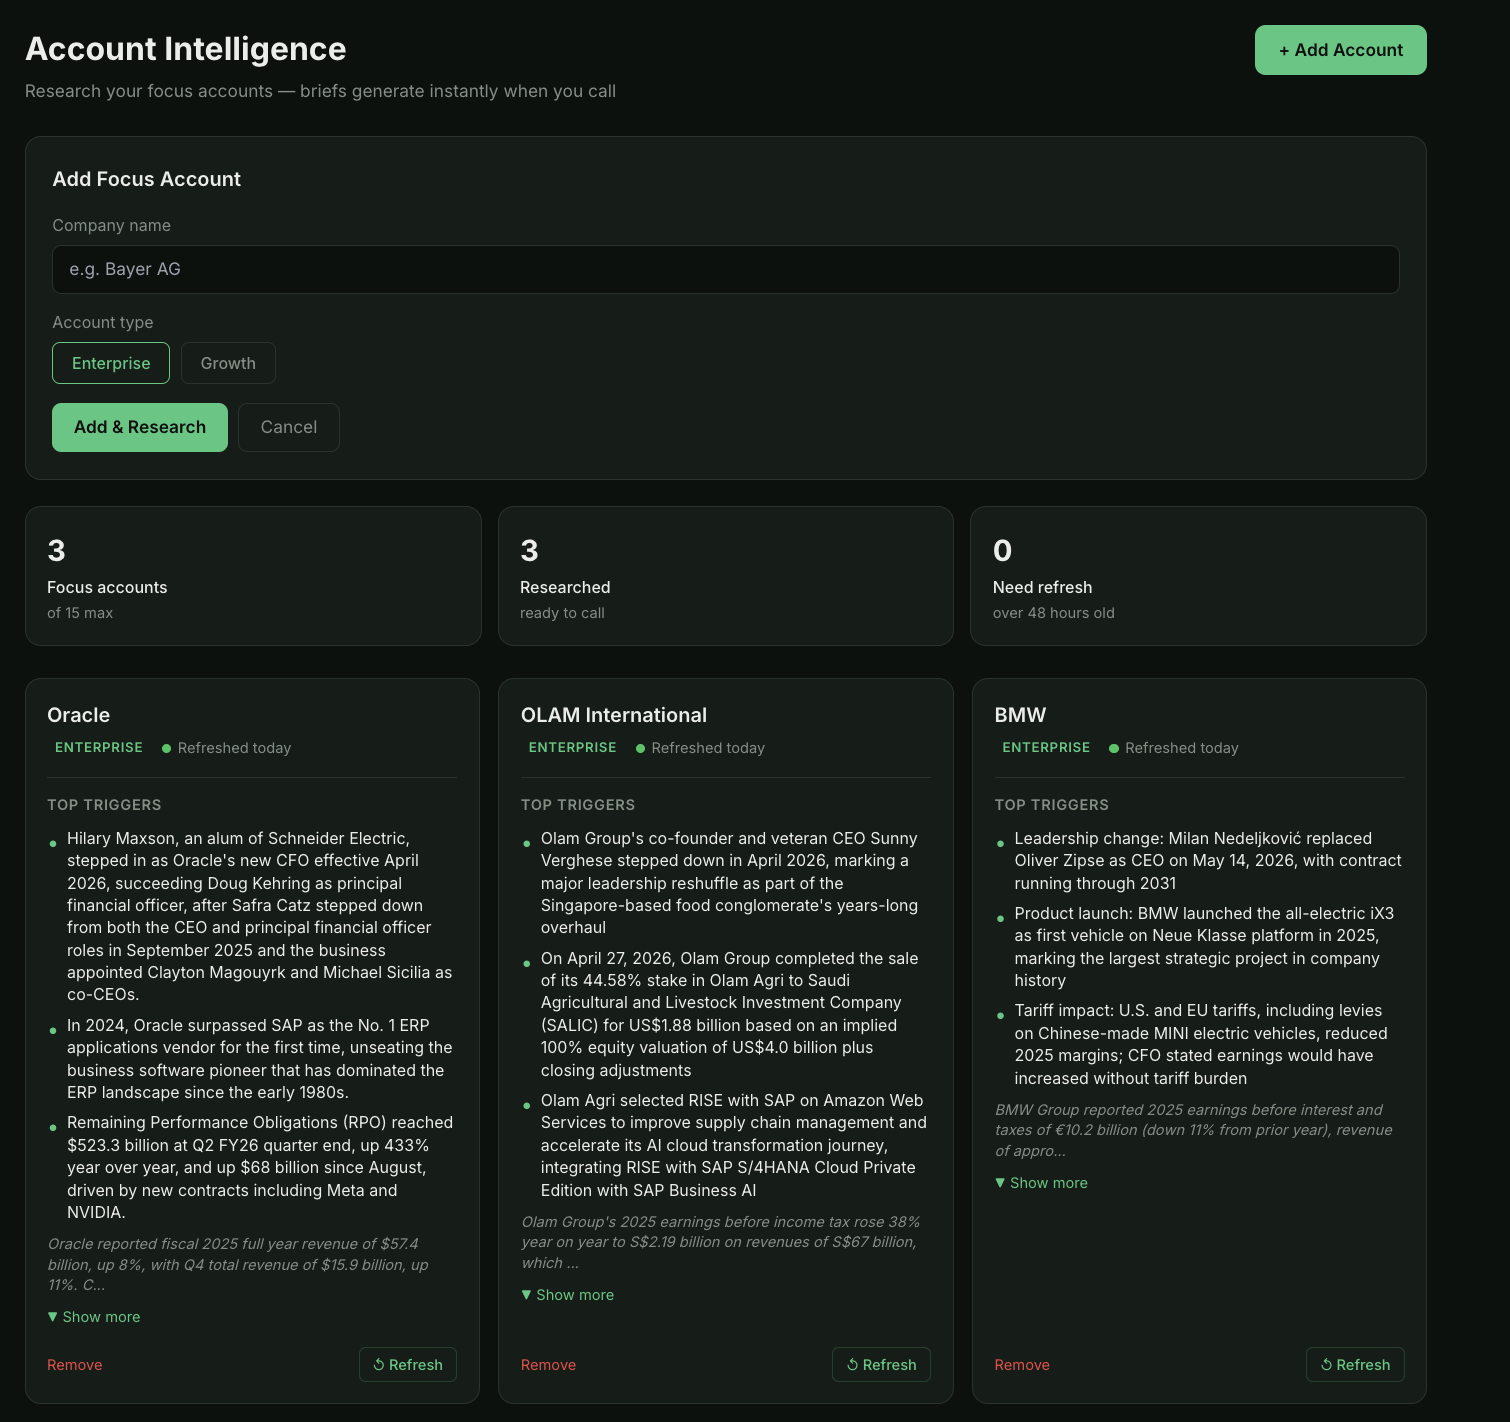Image resolution: width=1510 pixels, height=1422 pixels.
Task: Click the ENTERPRISE badge on OLAM card
Action: click(573, 748)
